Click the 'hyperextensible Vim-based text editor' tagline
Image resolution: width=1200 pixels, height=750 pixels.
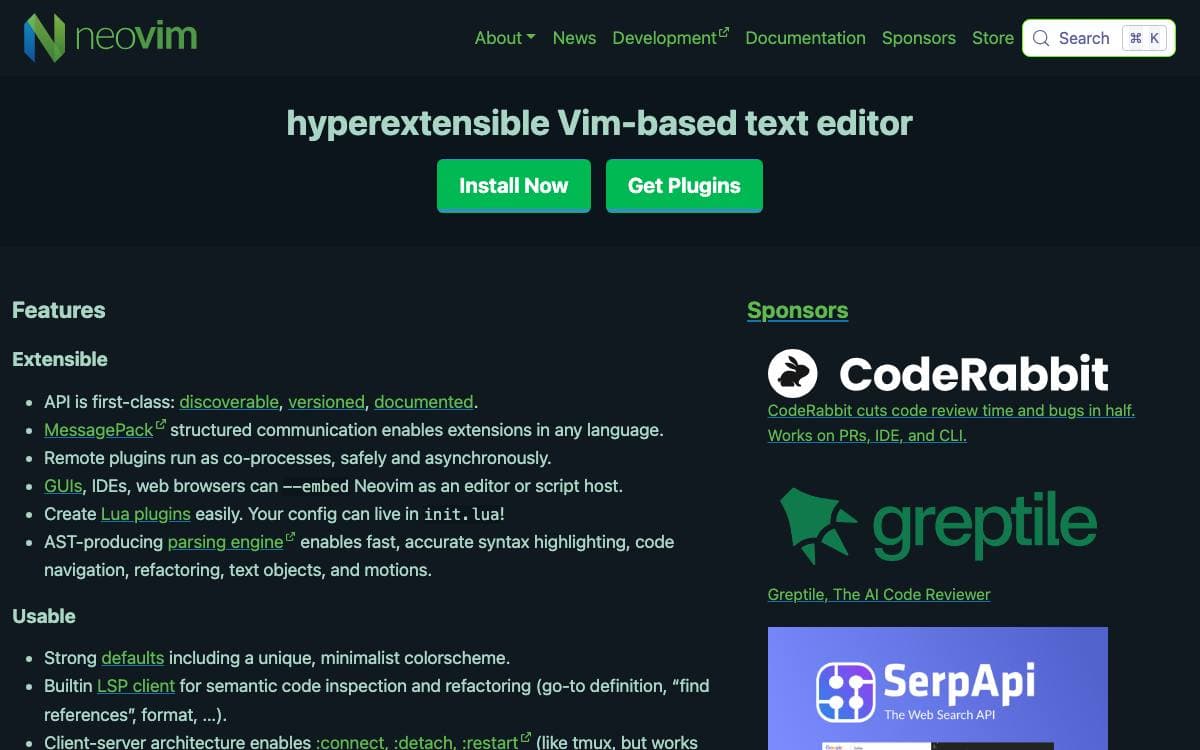[x=600, y=123]
